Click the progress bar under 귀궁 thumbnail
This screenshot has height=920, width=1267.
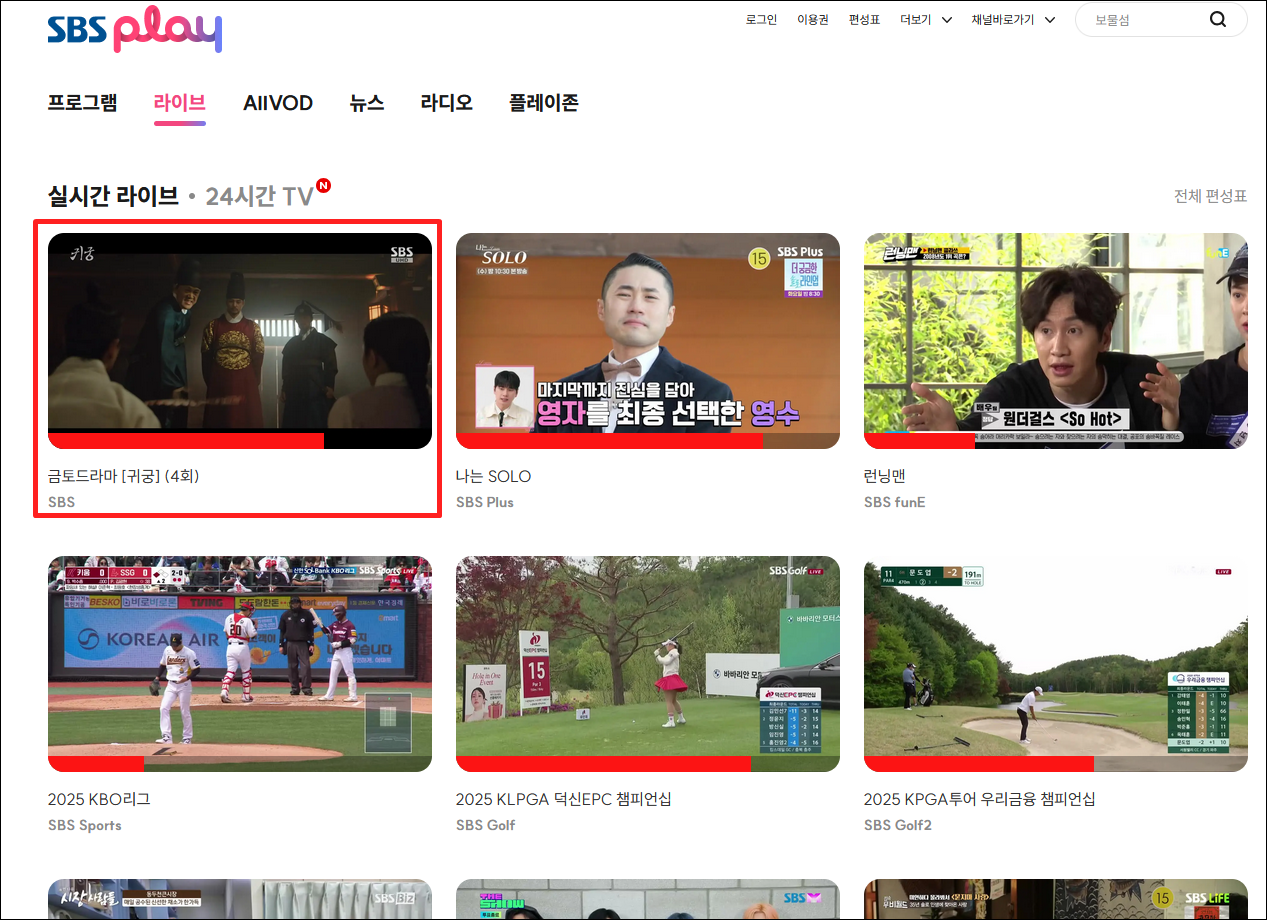[x=240, y=441]
